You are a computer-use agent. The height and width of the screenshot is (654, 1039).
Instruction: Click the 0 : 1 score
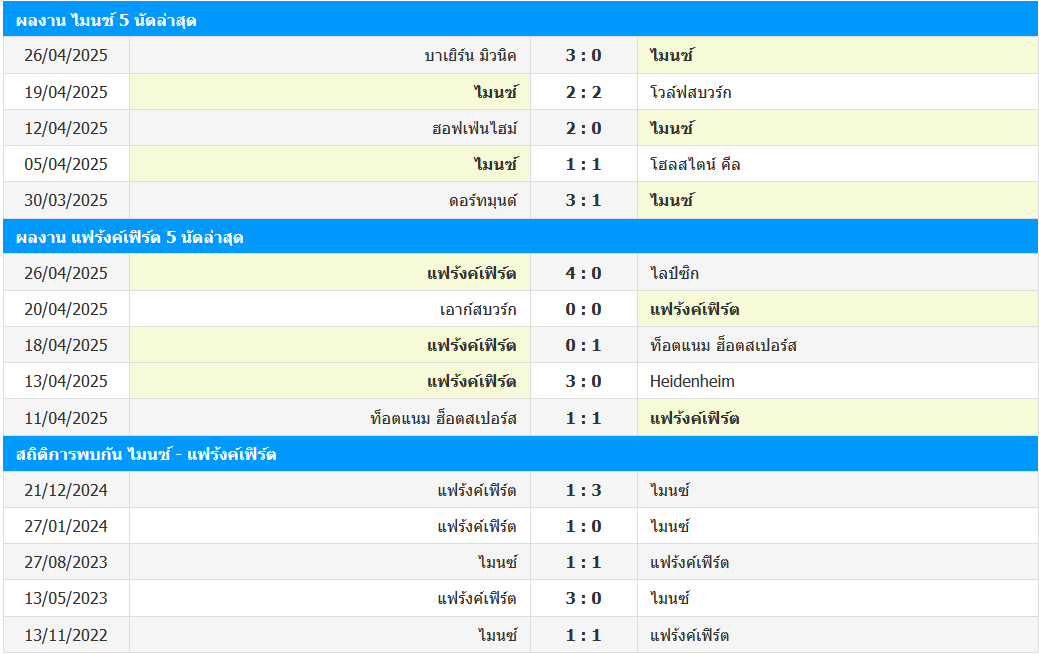click(583, 345)
